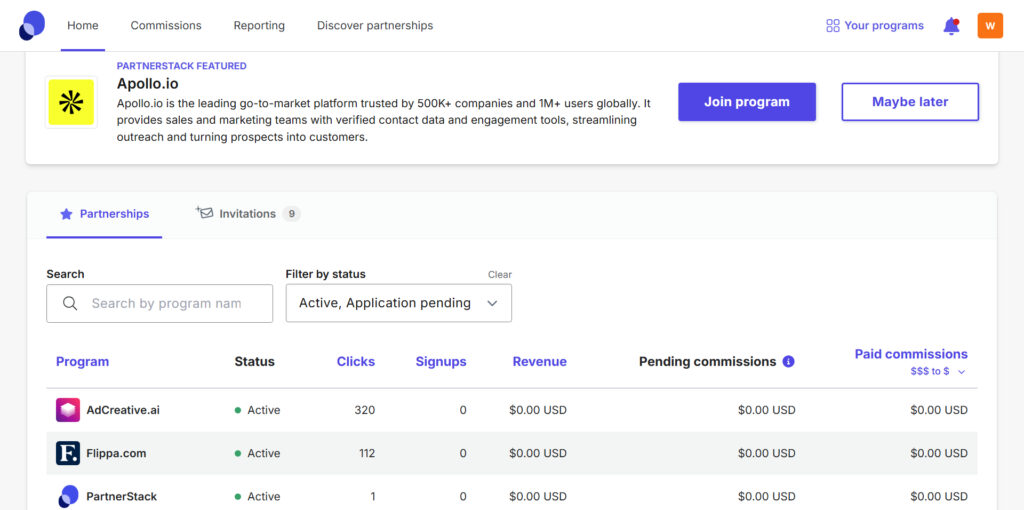Click the 112 clicks value
The height and width of the screenshot is (510, 1024).
click(367, 453)
